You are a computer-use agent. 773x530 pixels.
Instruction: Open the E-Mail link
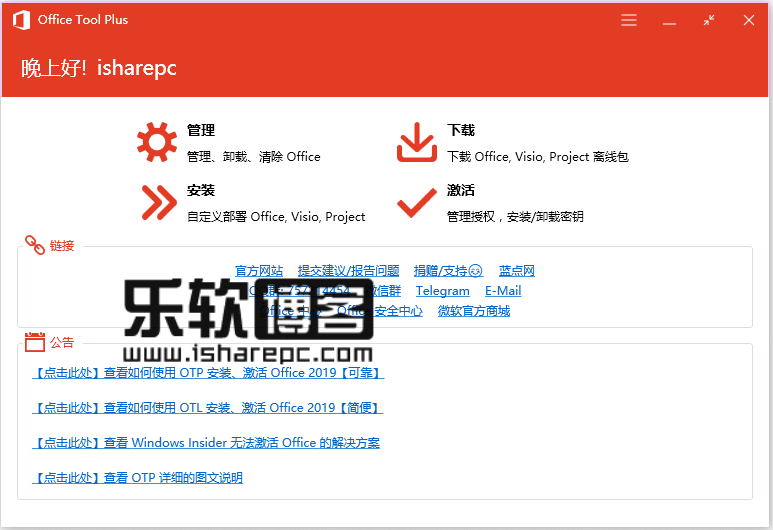[503, 291]
